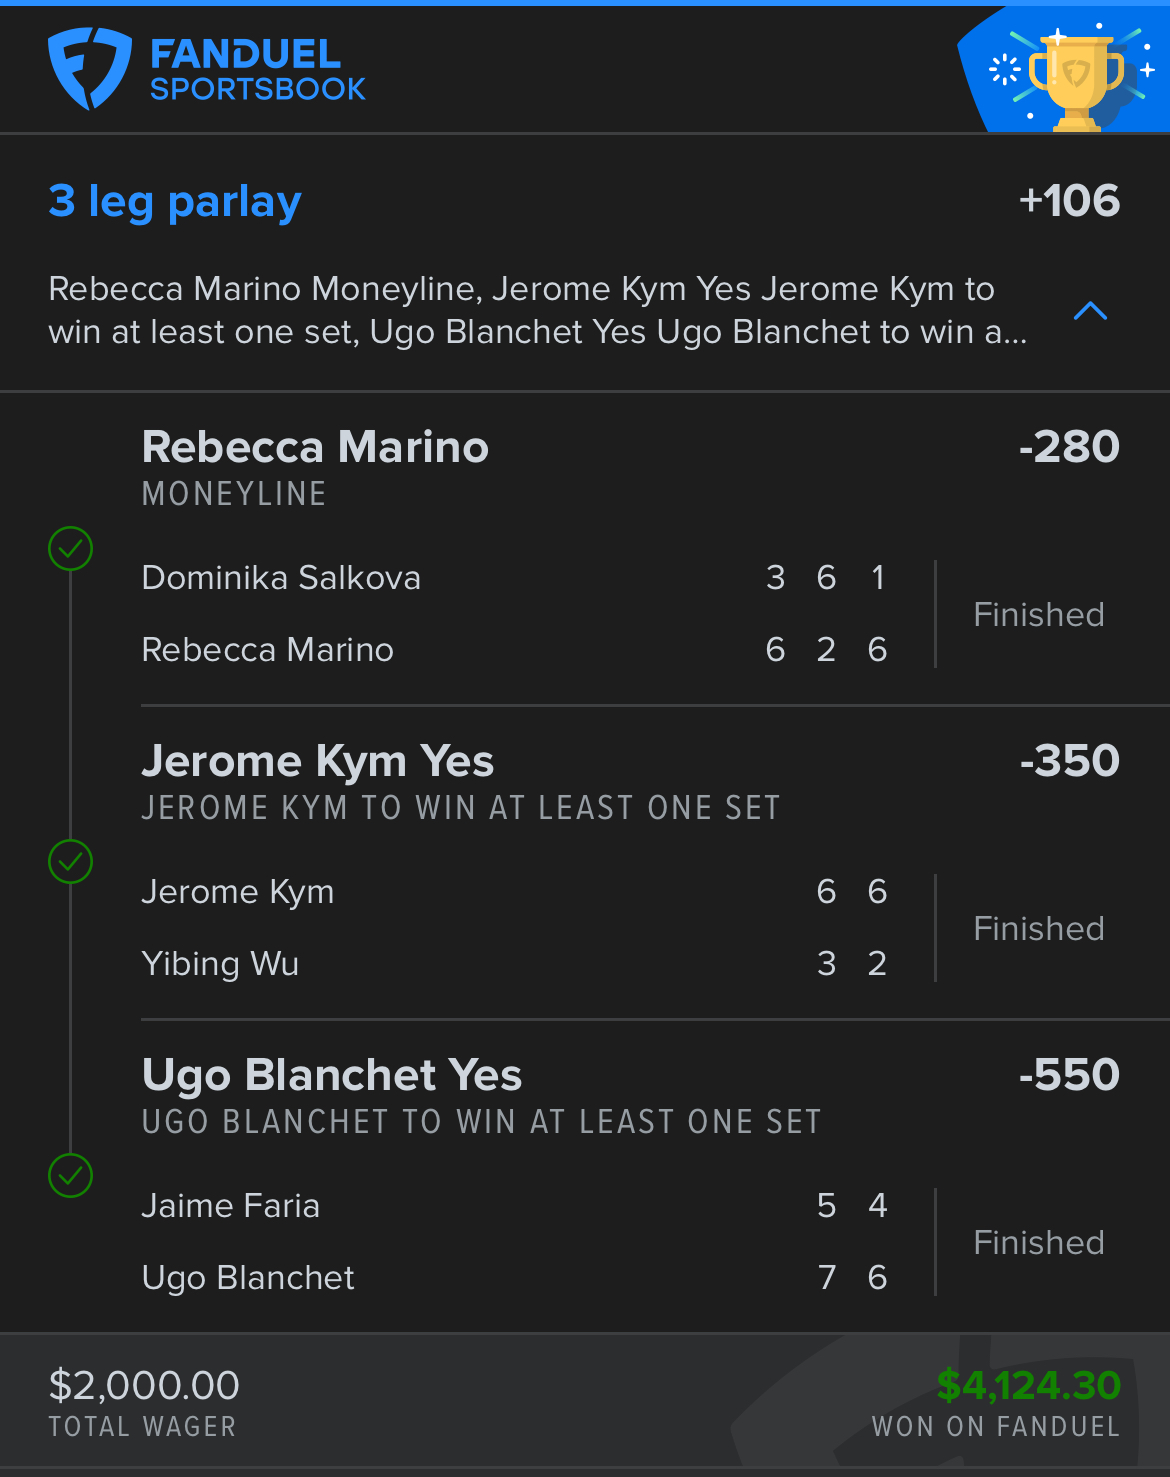Screen dimensions: 1170x1477
Task: Click the Jerome Kym leg green checkmark
Action: pyautogui.click(x=71, y=862)
